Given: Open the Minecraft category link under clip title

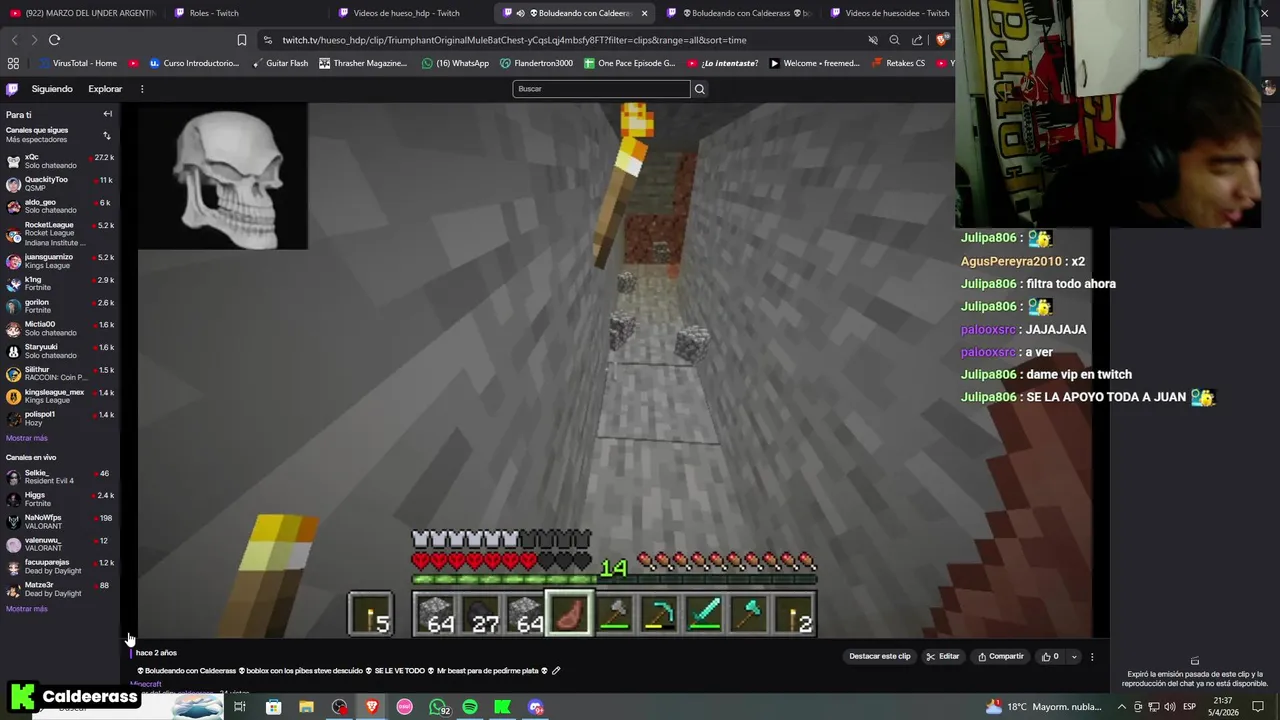Looking at the screenshot, I should (x=146, y=684).
